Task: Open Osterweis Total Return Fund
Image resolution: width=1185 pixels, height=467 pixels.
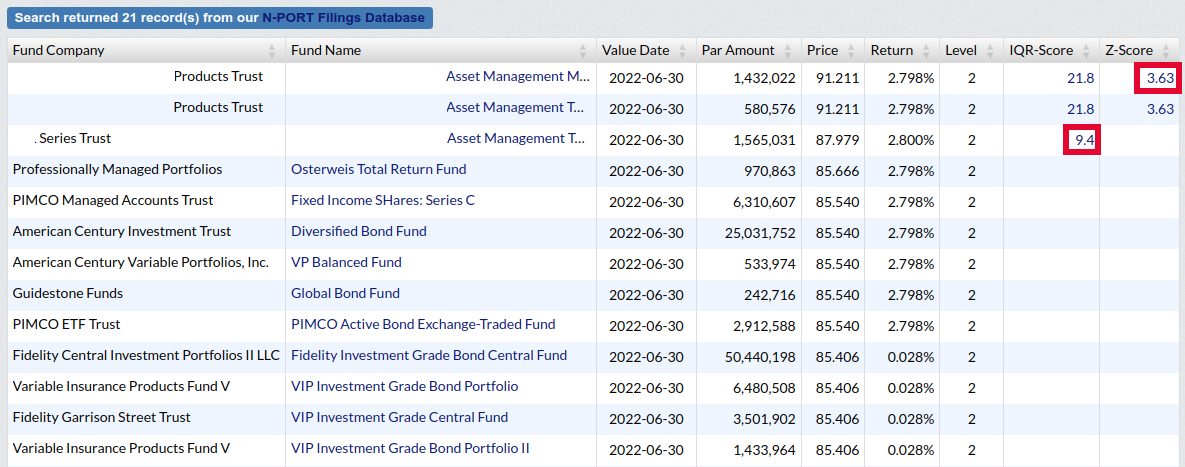Action: point(378,170)
